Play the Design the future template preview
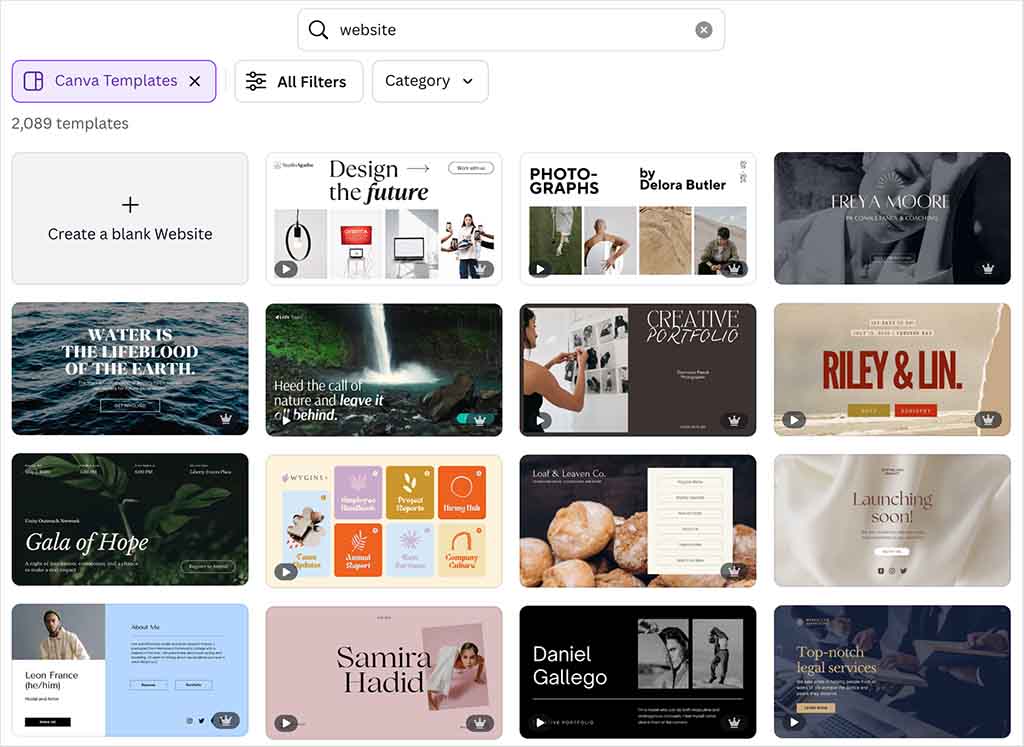The width and height of the screenshot is (1024, 747). [x=287, y=269]
